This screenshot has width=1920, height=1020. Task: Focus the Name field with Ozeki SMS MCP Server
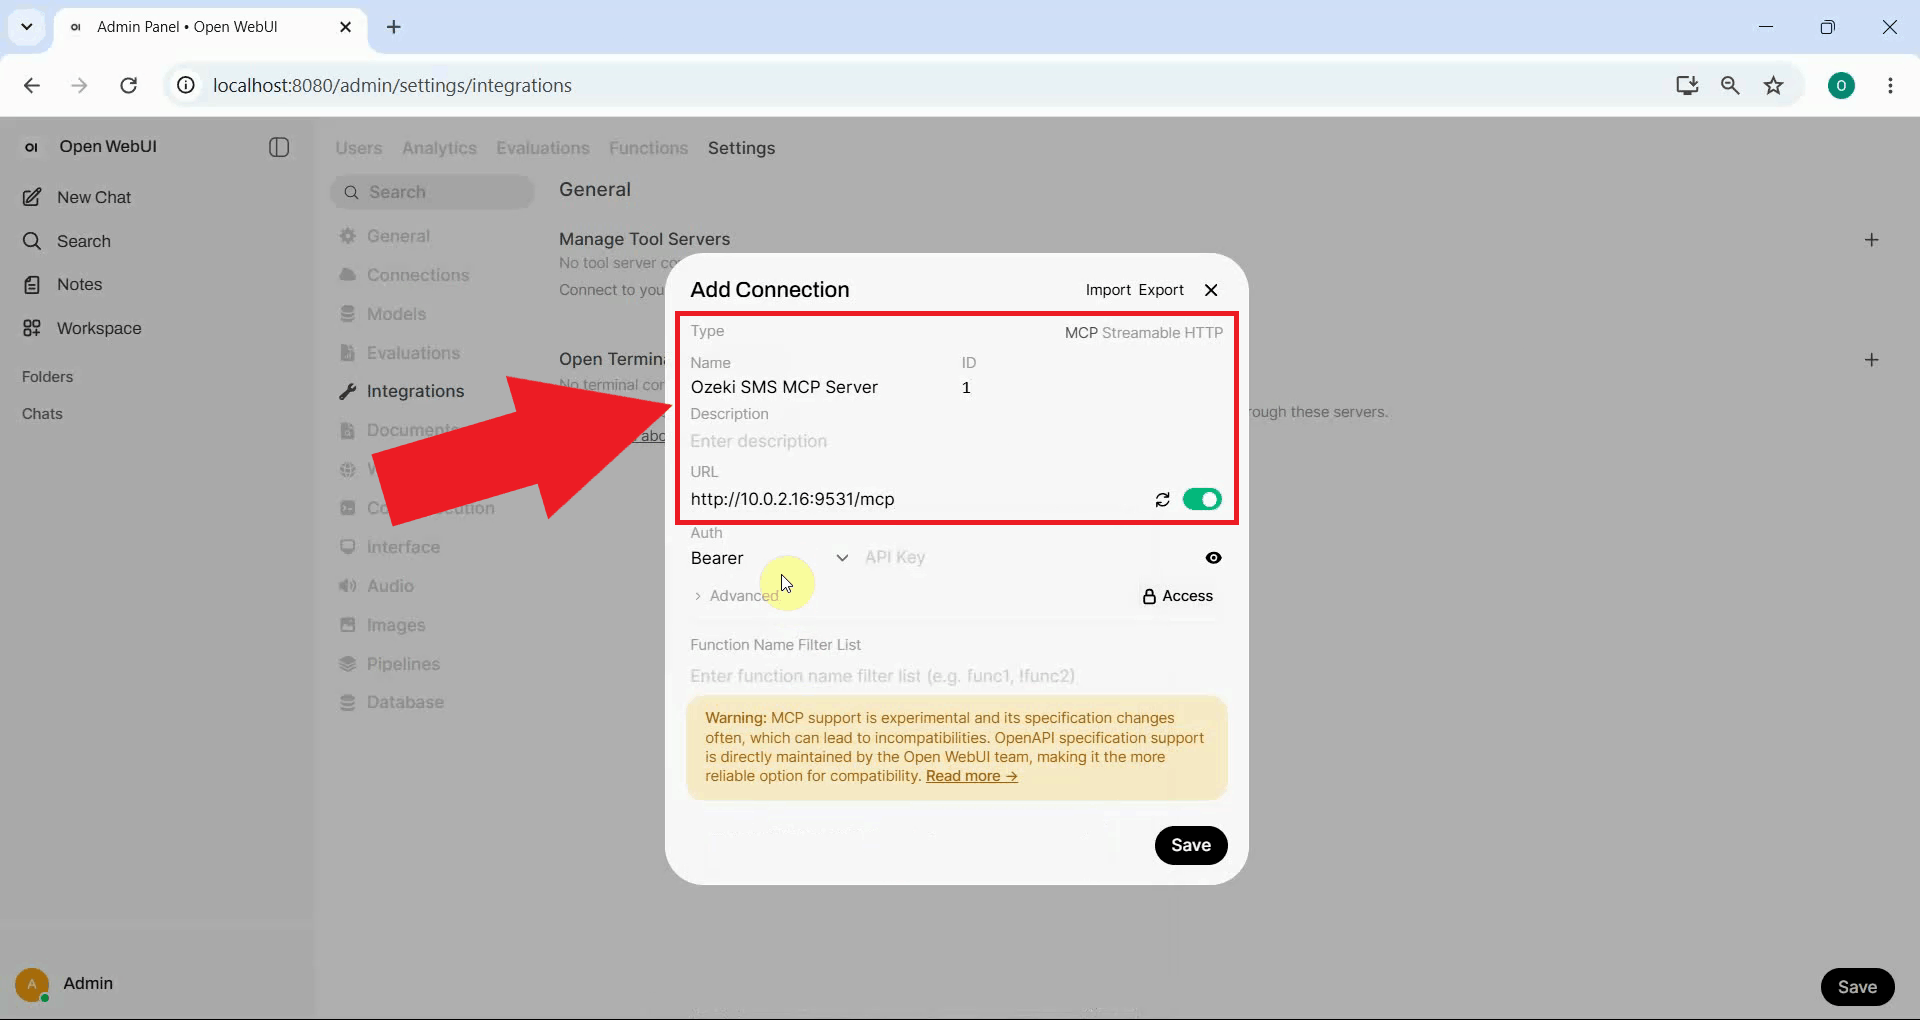tap(820, 387)
